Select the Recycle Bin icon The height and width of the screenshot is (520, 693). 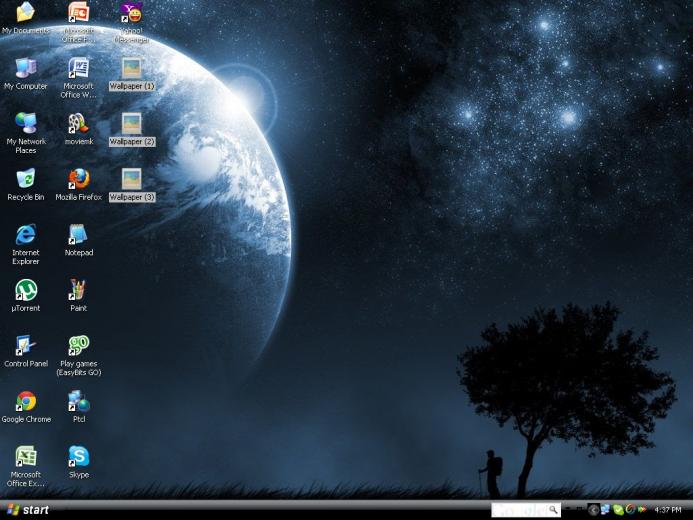(26, 185)
